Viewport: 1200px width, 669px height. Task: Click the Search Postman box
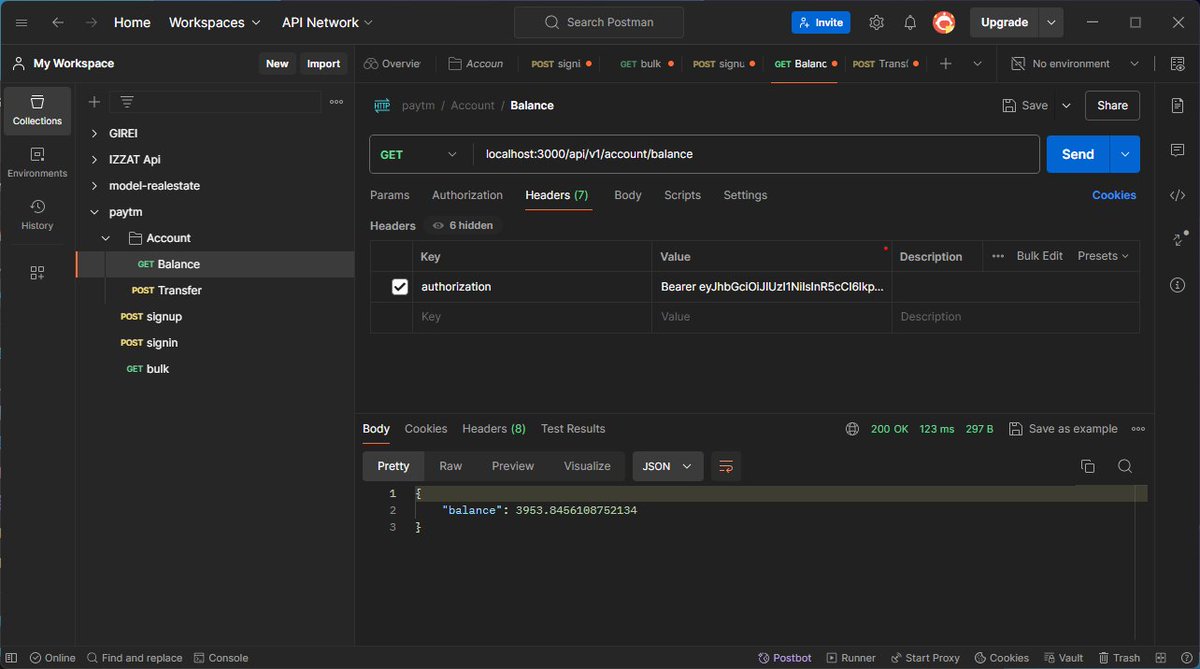coord(599,22)
